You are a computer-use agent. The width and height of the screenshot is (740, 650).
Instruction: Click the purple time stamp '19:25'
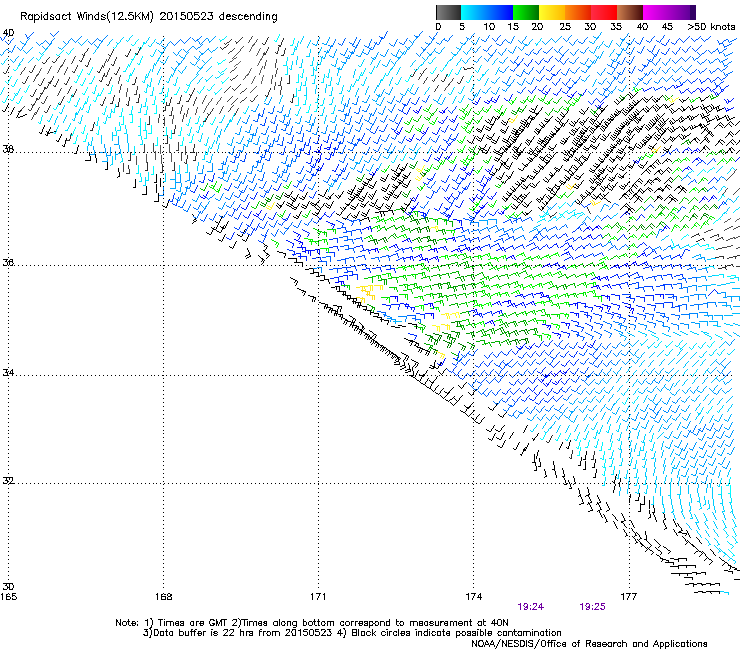coord(592,607)
